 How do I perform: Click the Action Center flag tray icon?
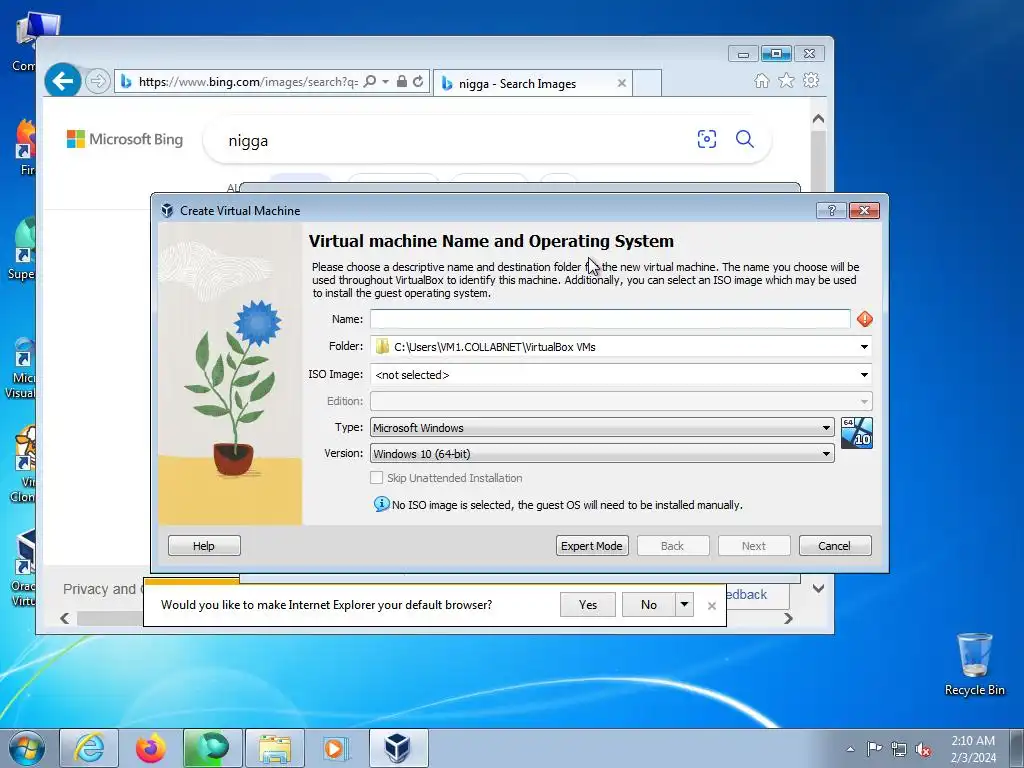coord(874,749)
